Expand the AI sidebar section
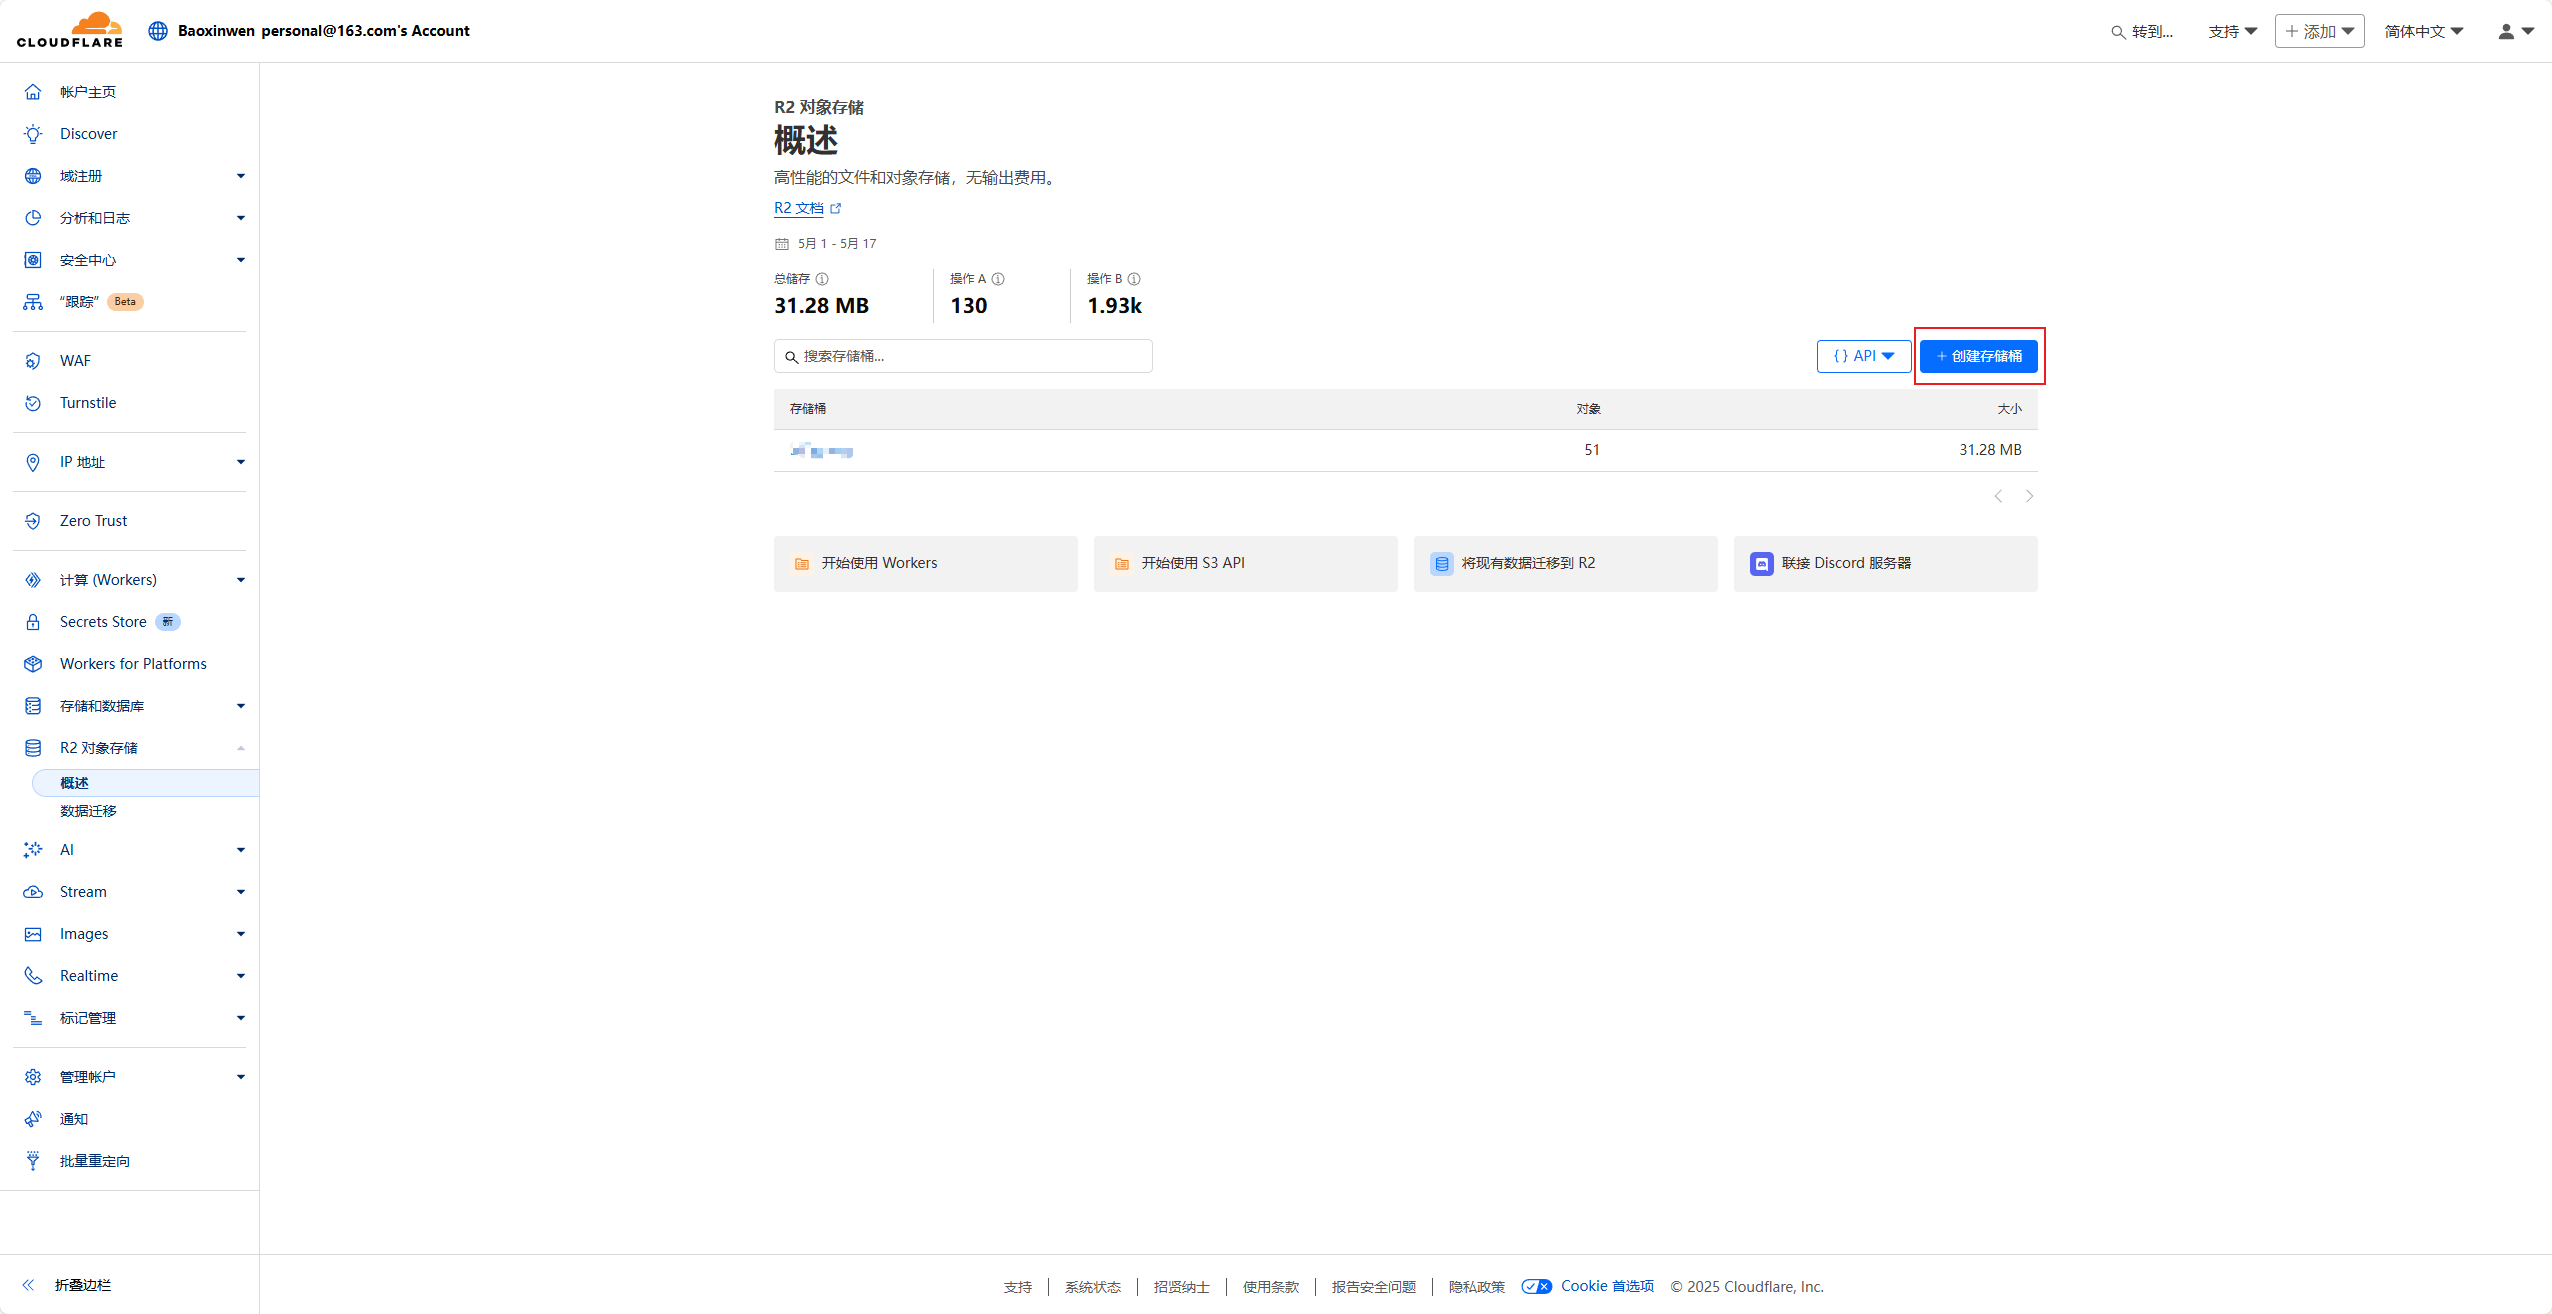The image size is (2552, 1314). [x=241, y=850]
